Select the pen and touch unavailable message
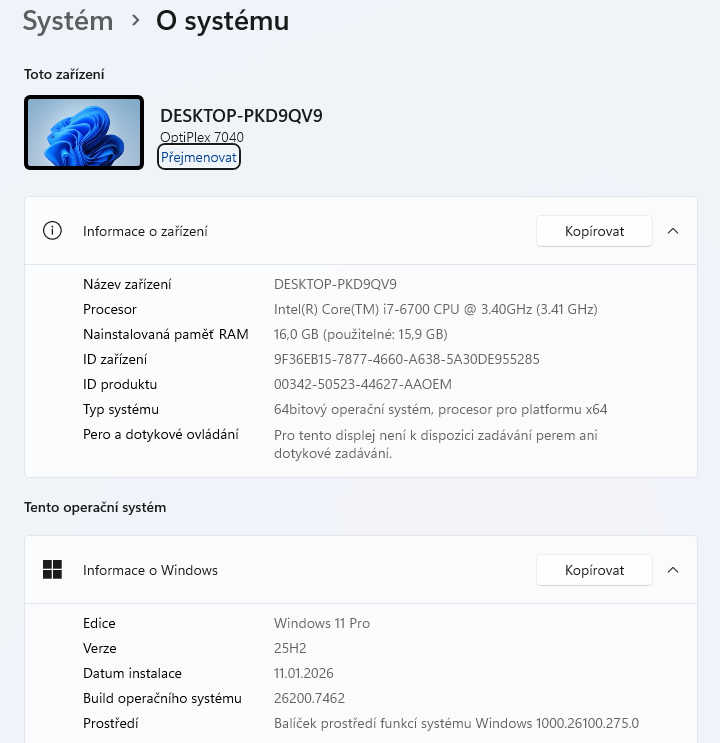720x743 pixels. pos(436,444)
